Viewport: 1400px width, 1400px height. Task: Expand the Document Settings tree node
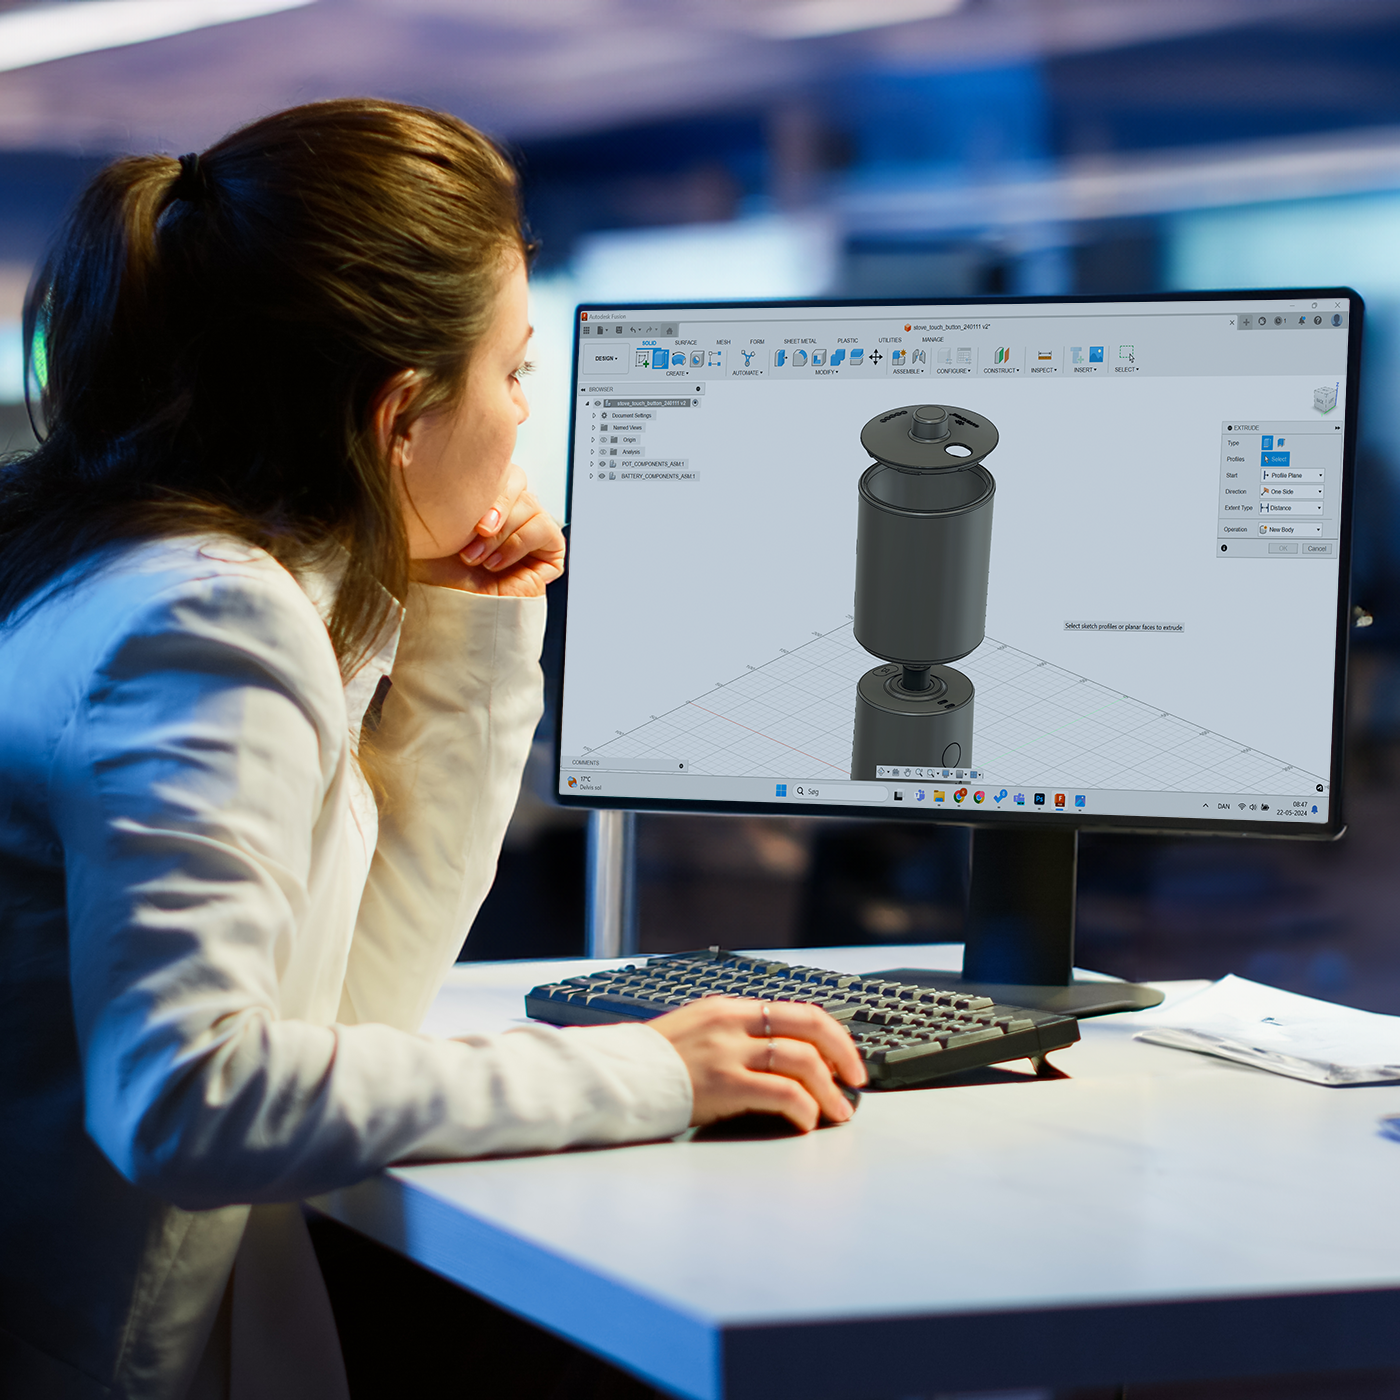594,416
